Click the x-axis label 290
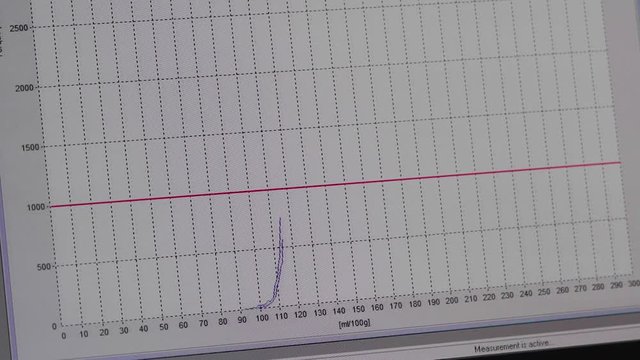The width and height of the screenshot is (640, 360). pyautogui.click(x=616, y=285)
